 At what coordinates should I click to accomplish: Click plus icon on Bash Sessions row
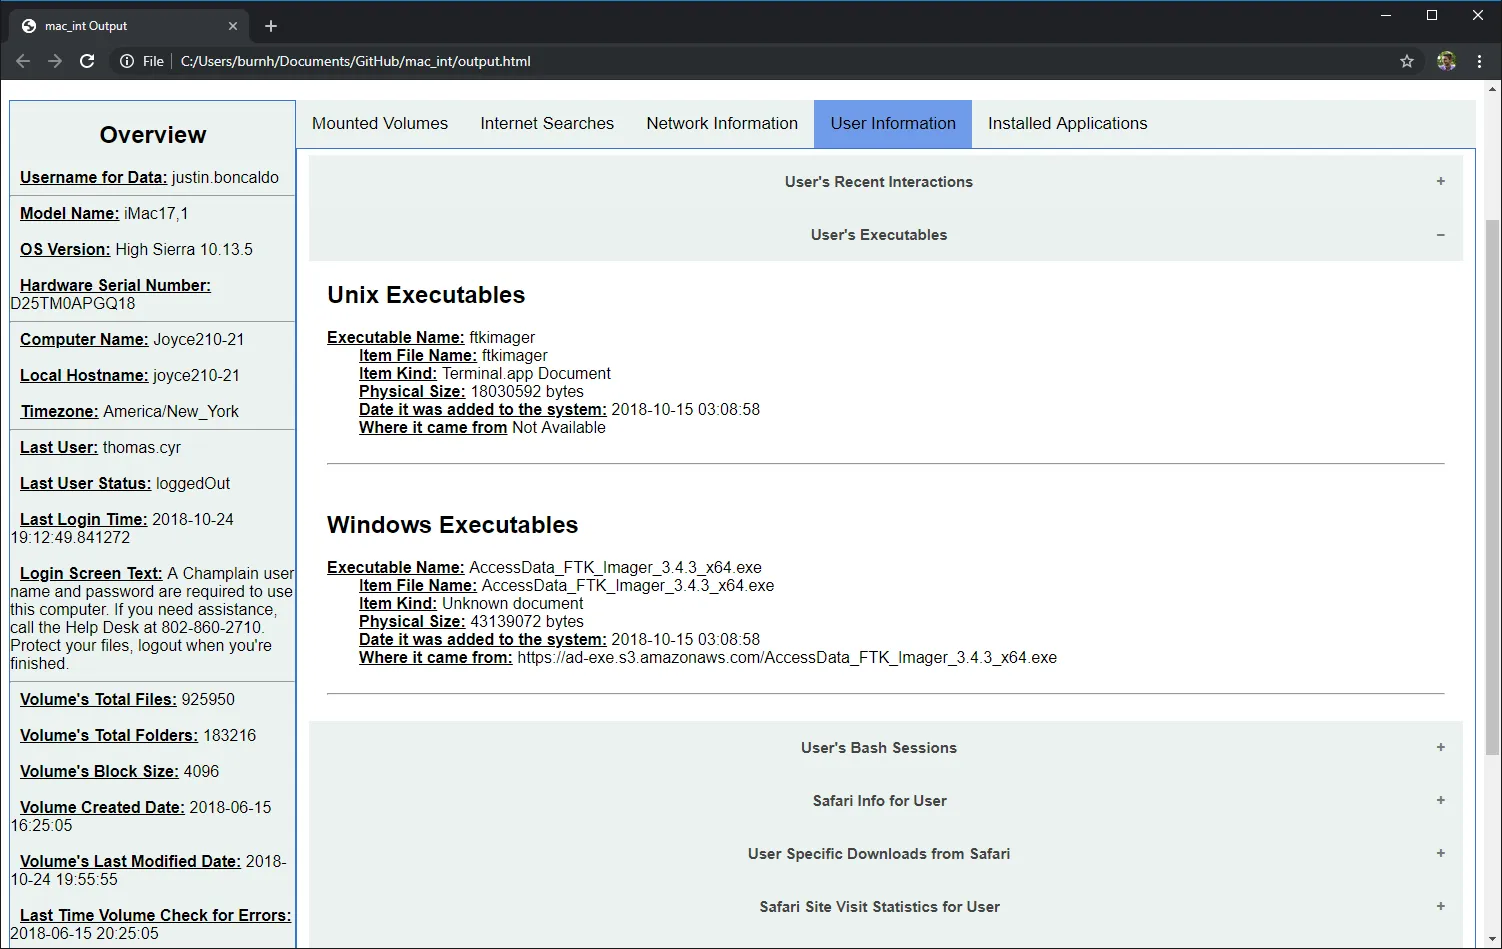[1440, 748]
